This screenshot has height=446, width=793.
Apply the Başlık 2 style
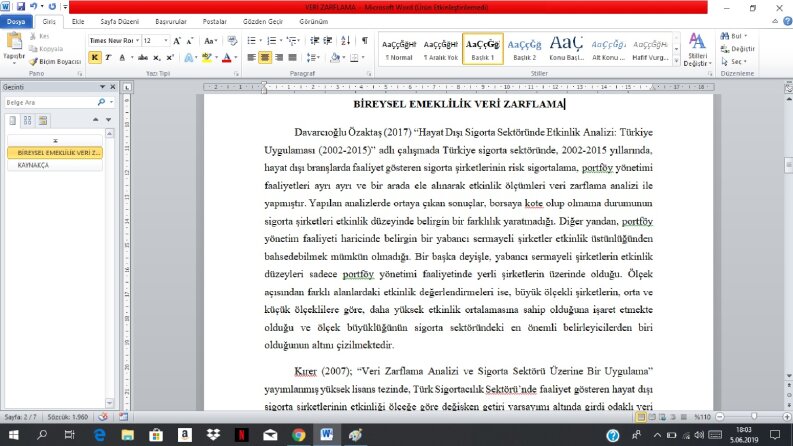point(524,49)
